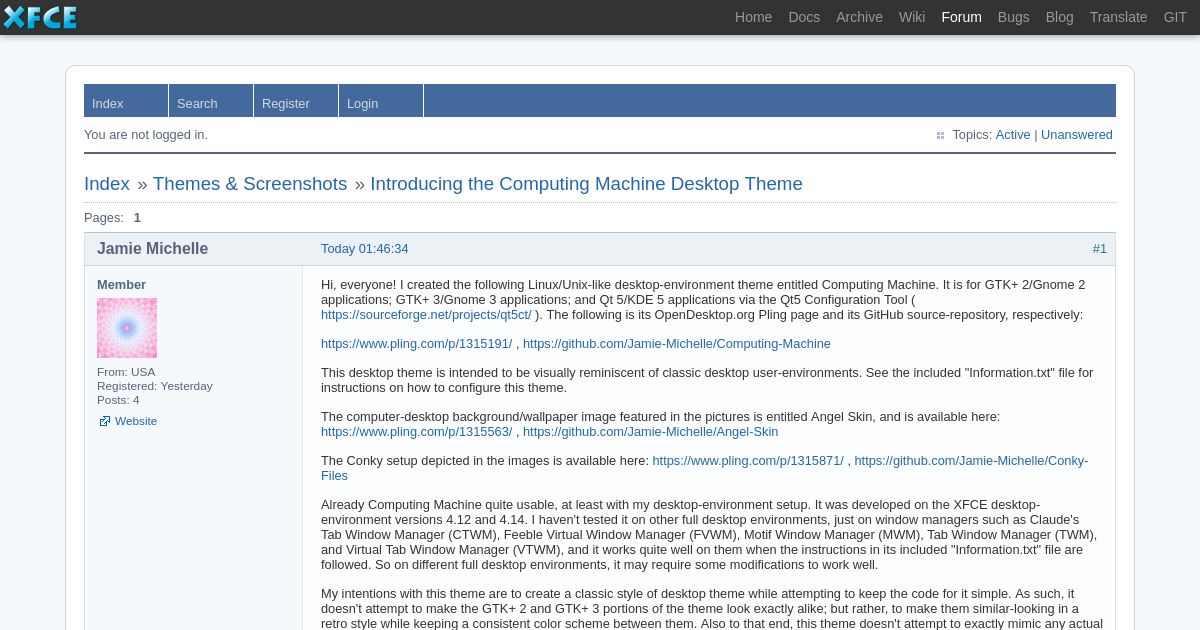The width and height of the screenshot is (1200, 630).
Task: Open the Register tab
Action: [296, 101]
